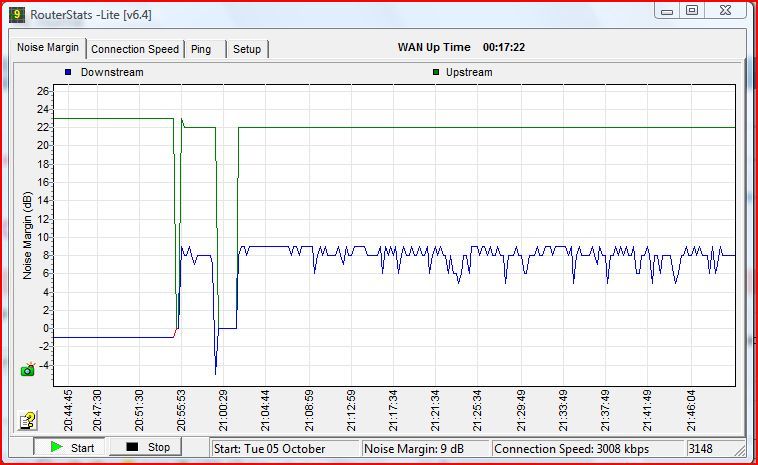This screenshot has width=758, height=465.
Task: Click the green camera snapshot icon
Action: pos(28,369)
